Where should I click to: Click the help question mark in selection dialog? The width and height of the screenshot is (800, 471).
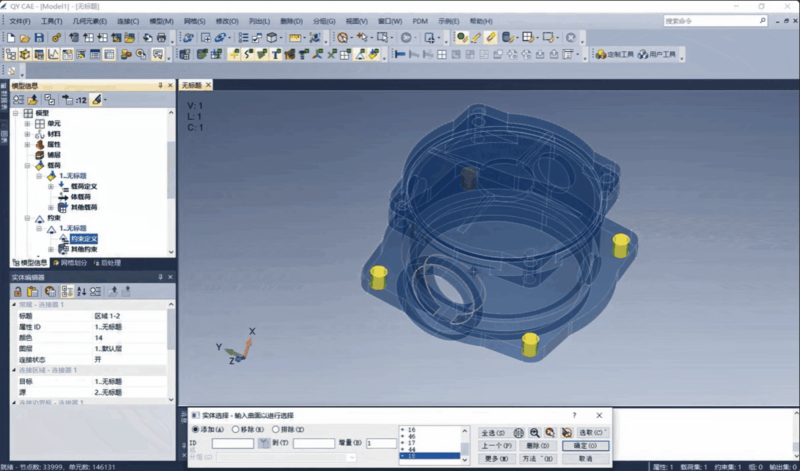[x=574, y=415]
